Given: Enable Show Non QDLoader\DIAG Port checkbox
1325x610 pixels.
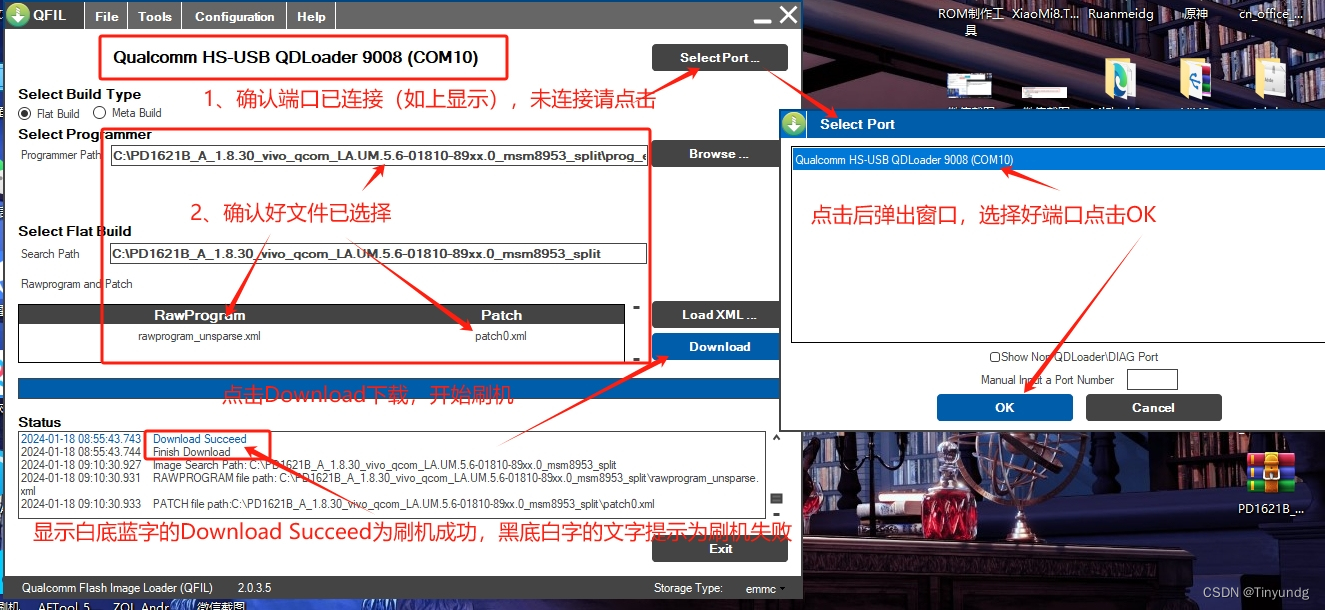Looking at the screenshot, I should click(x=995, y=357).
